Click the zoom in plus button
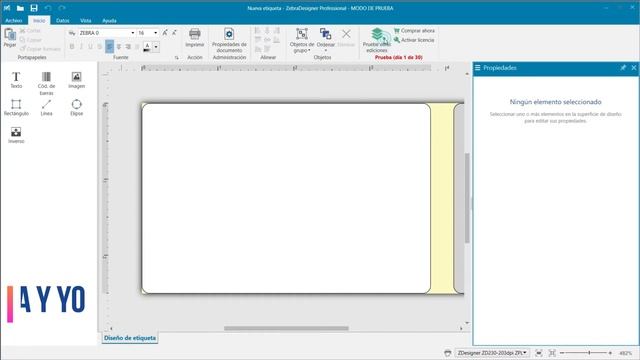The height and width of the screenshot is (360, 640). (x=610, y=353)
